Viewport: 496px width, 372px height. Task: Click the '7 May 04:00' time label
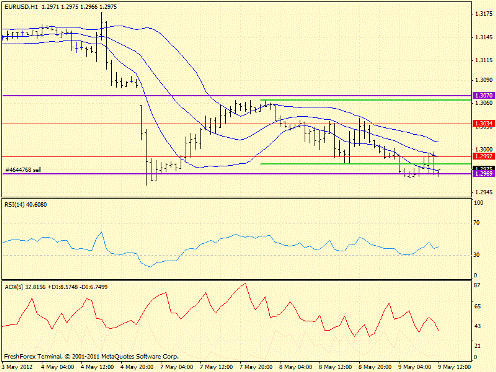(177, 367)
